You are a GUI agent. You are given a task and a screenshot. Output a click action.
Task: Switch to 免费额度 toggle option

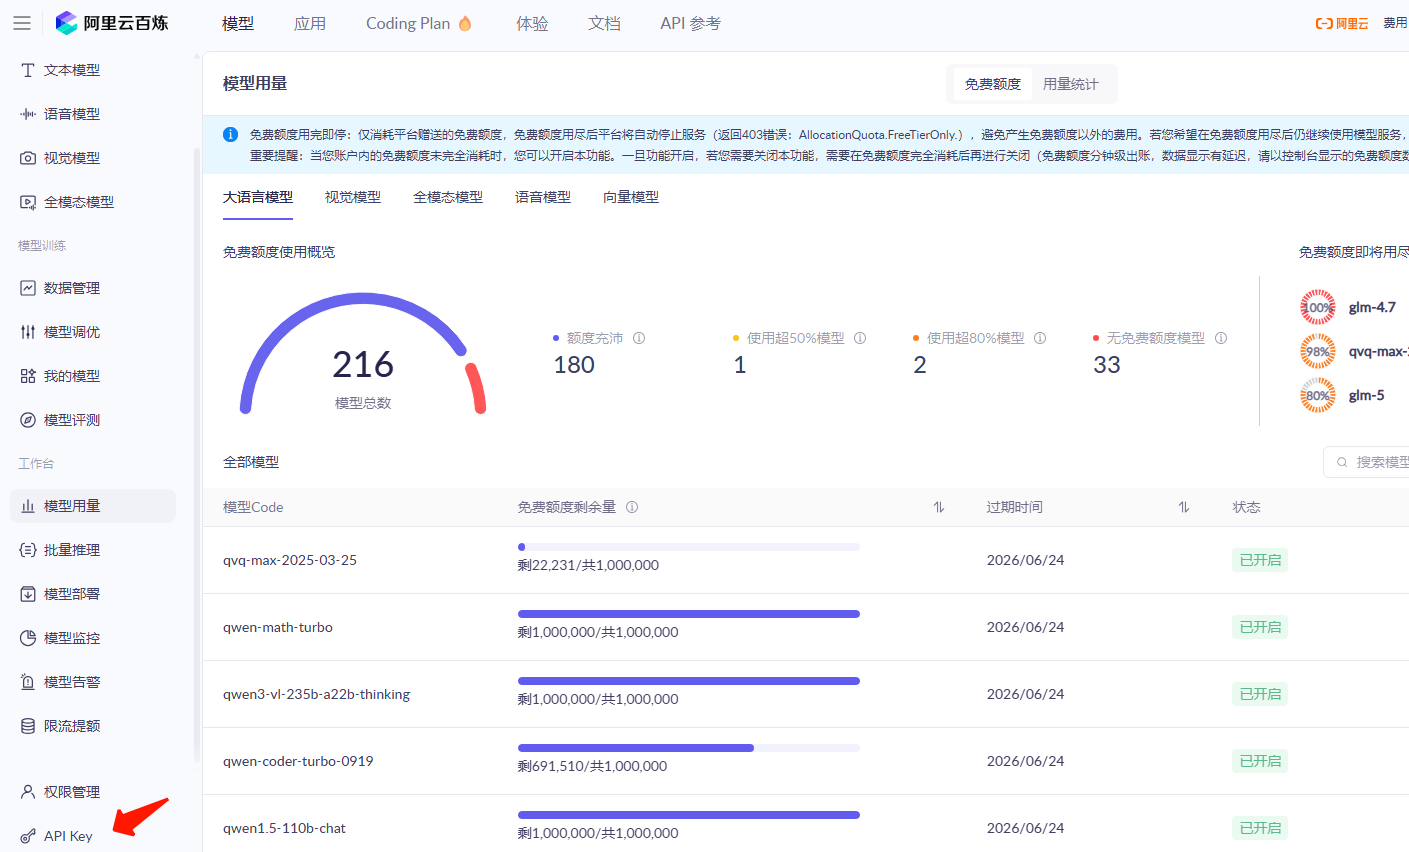point(993,84)
